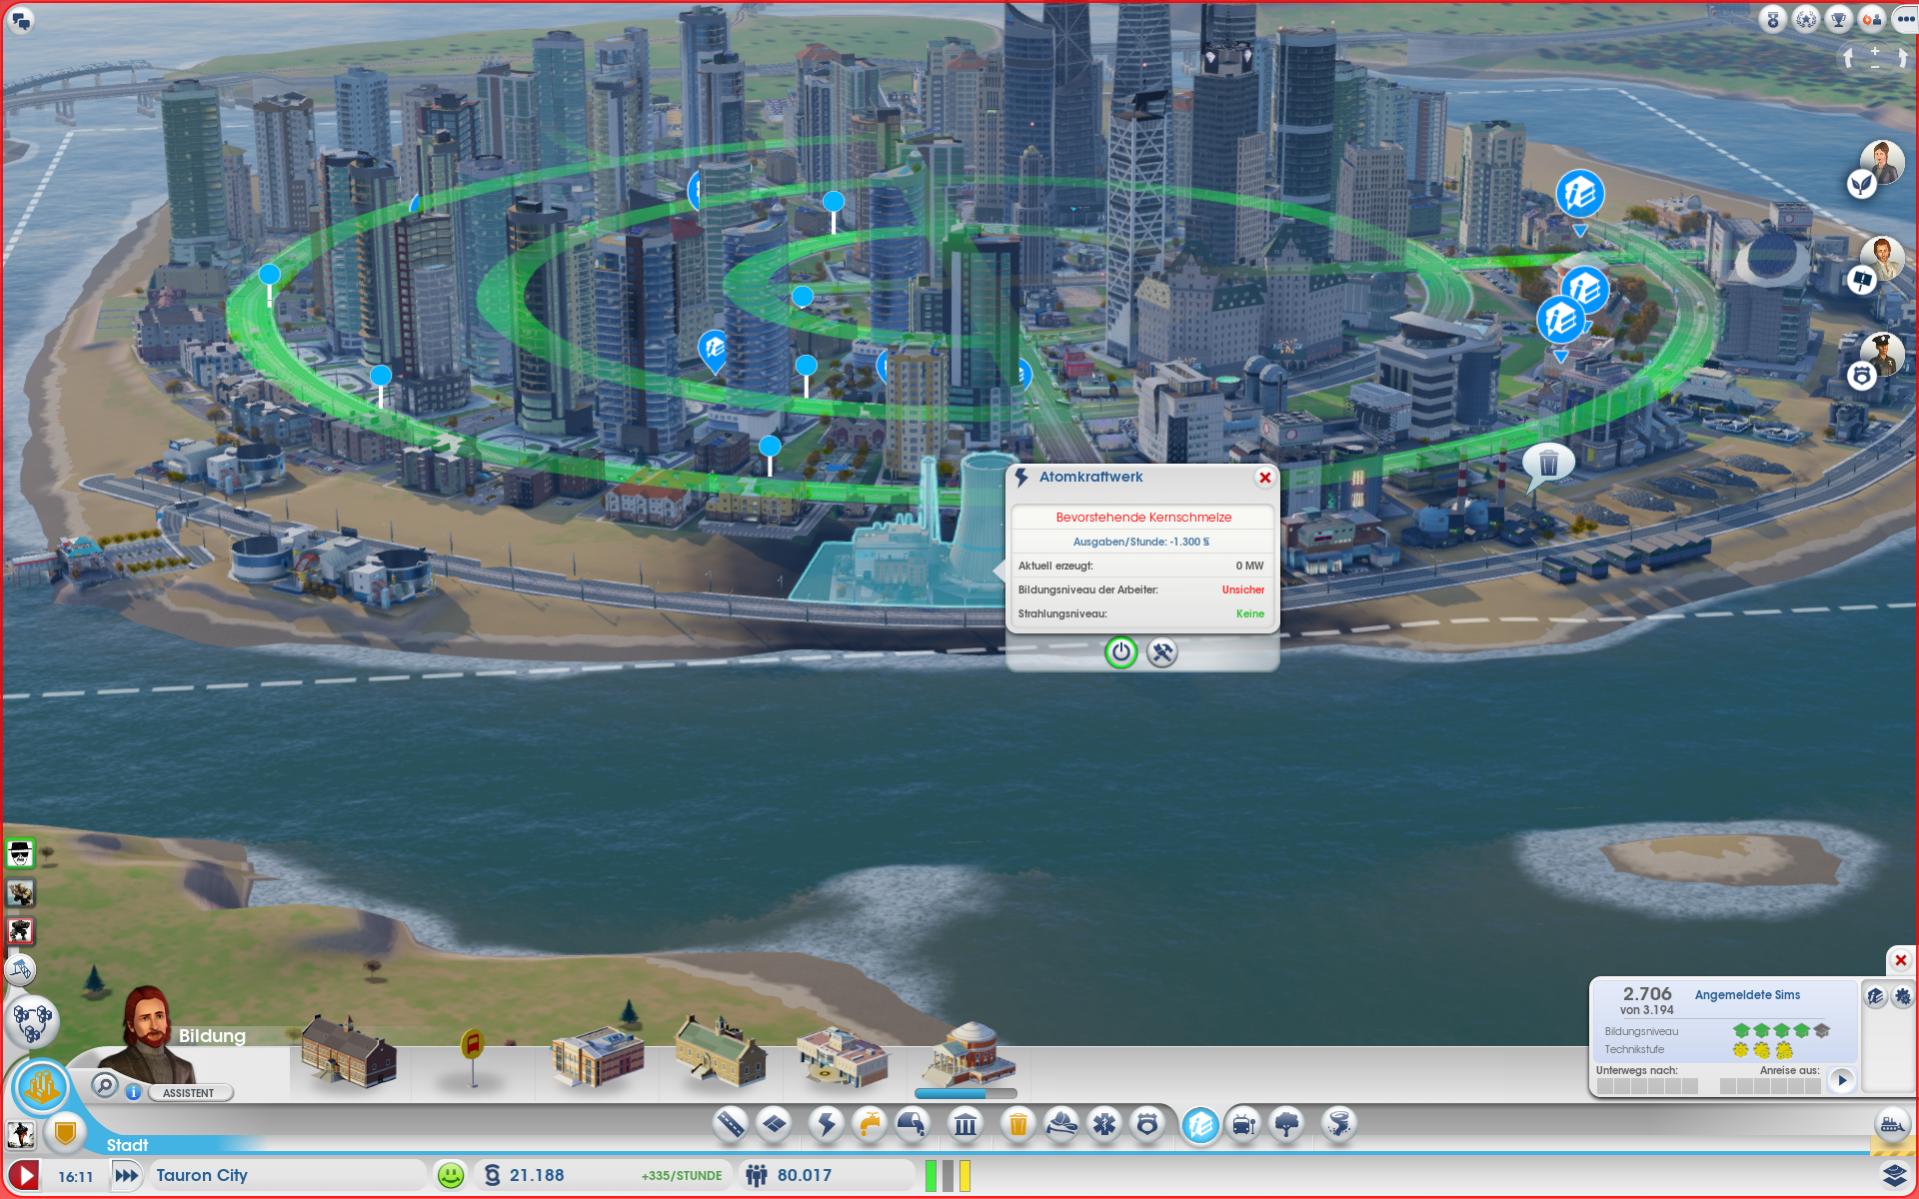Open the Fire department menu
1919x1199 pixels.
click(x=1061, y=1125)
